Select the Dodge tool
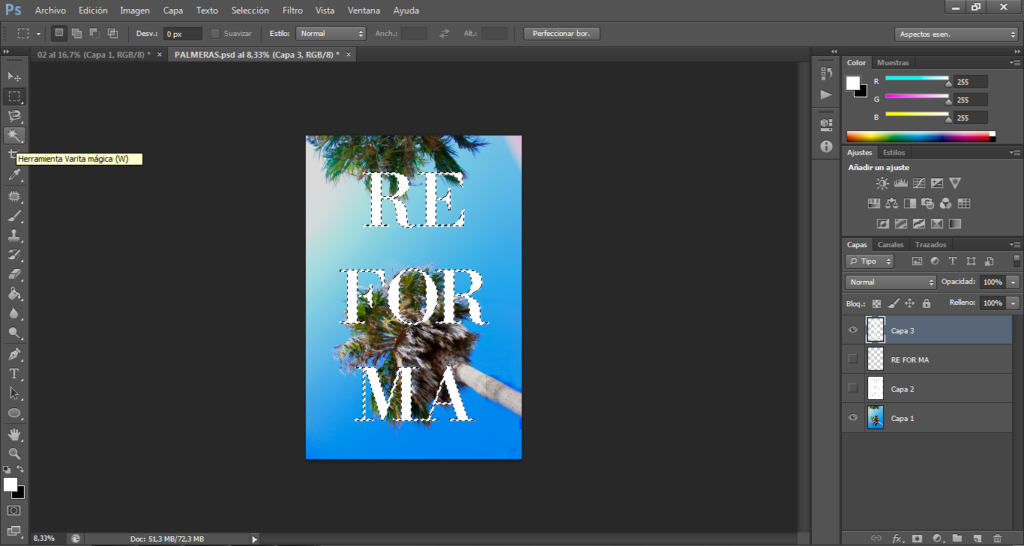 point(14,333)
